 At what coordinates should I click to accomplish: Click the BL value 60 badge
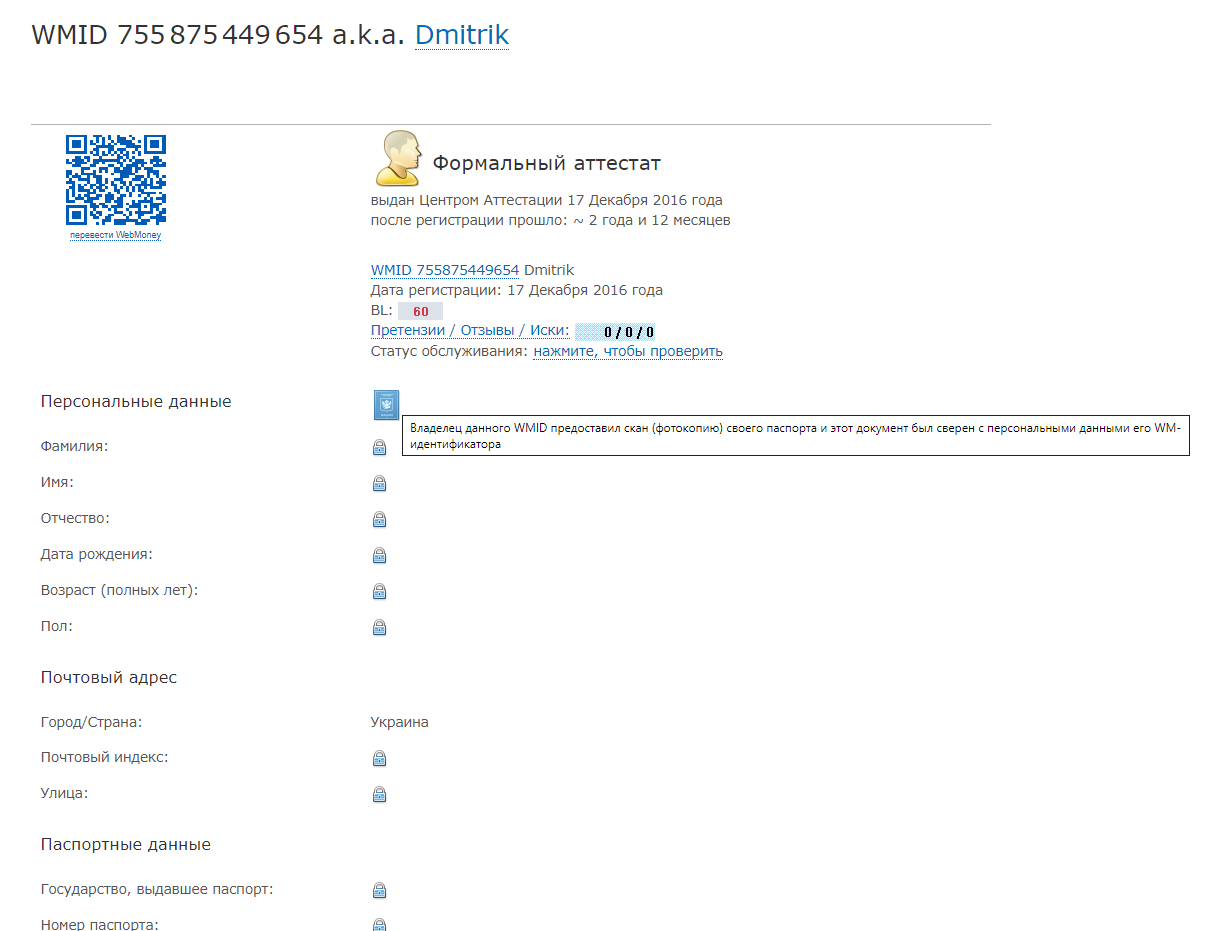(420, 311)
